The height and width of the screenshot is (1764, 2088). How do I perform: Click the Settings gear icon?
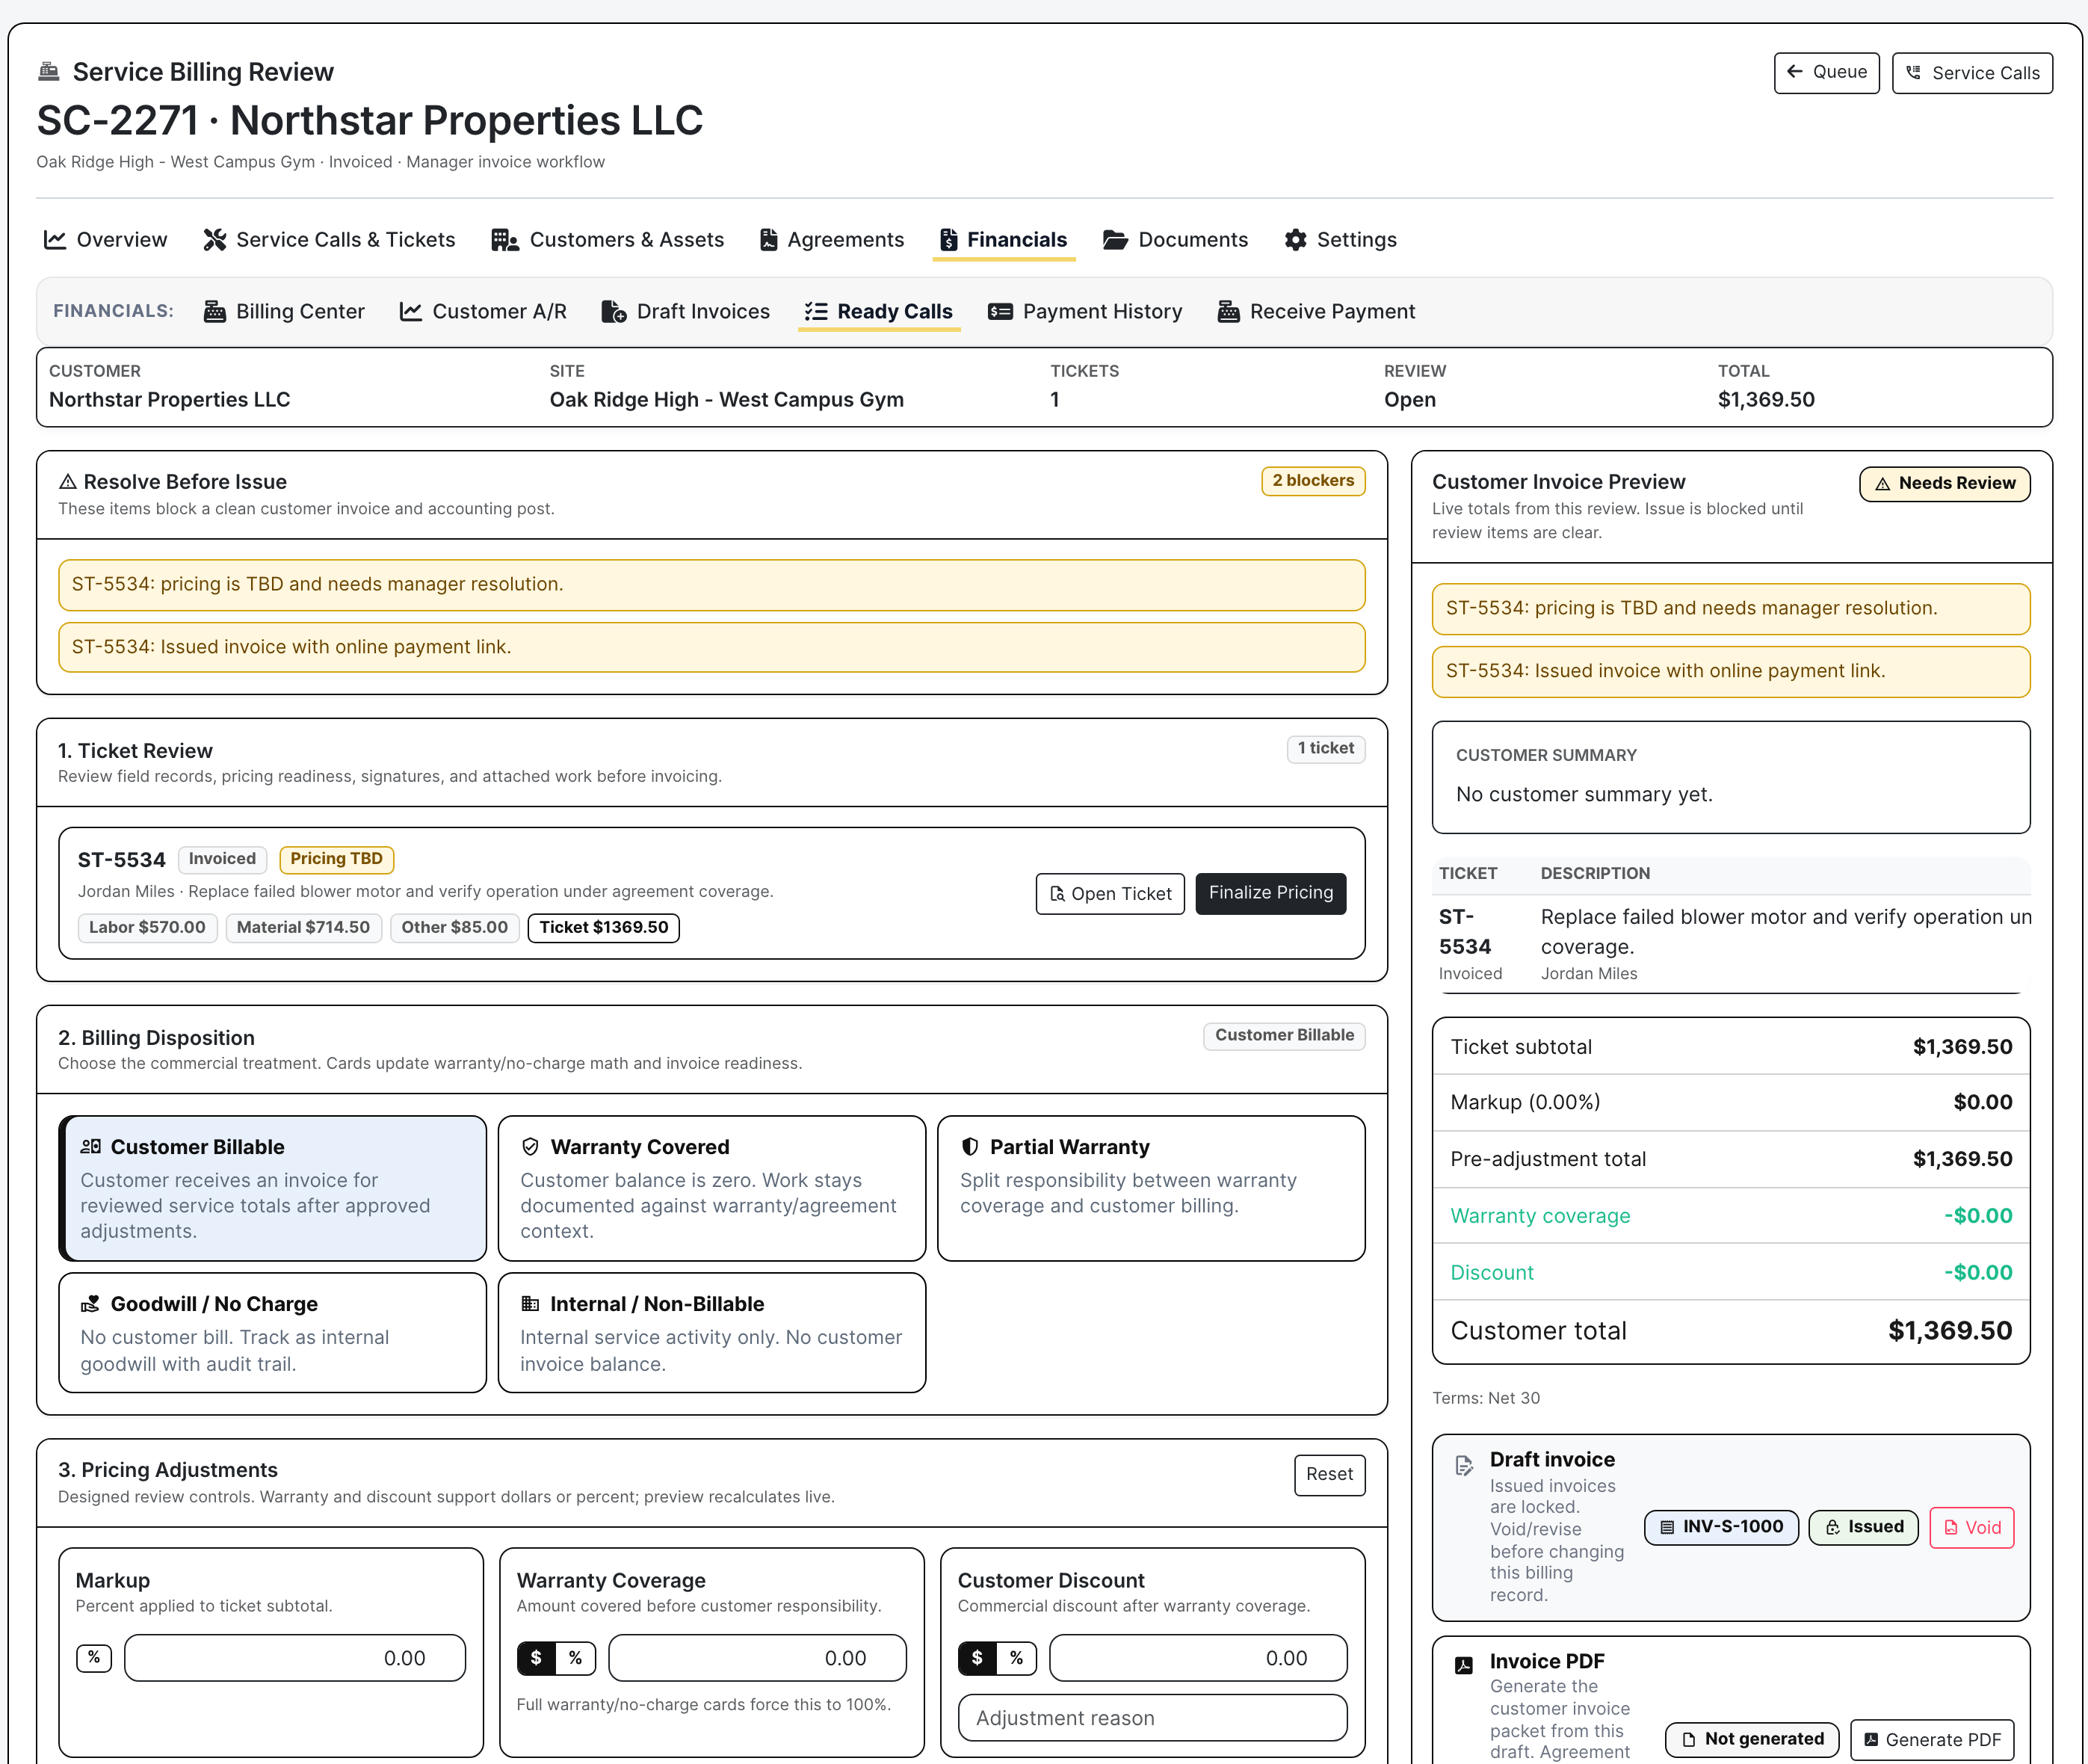pyautogui.click(x=1296, y=240)
